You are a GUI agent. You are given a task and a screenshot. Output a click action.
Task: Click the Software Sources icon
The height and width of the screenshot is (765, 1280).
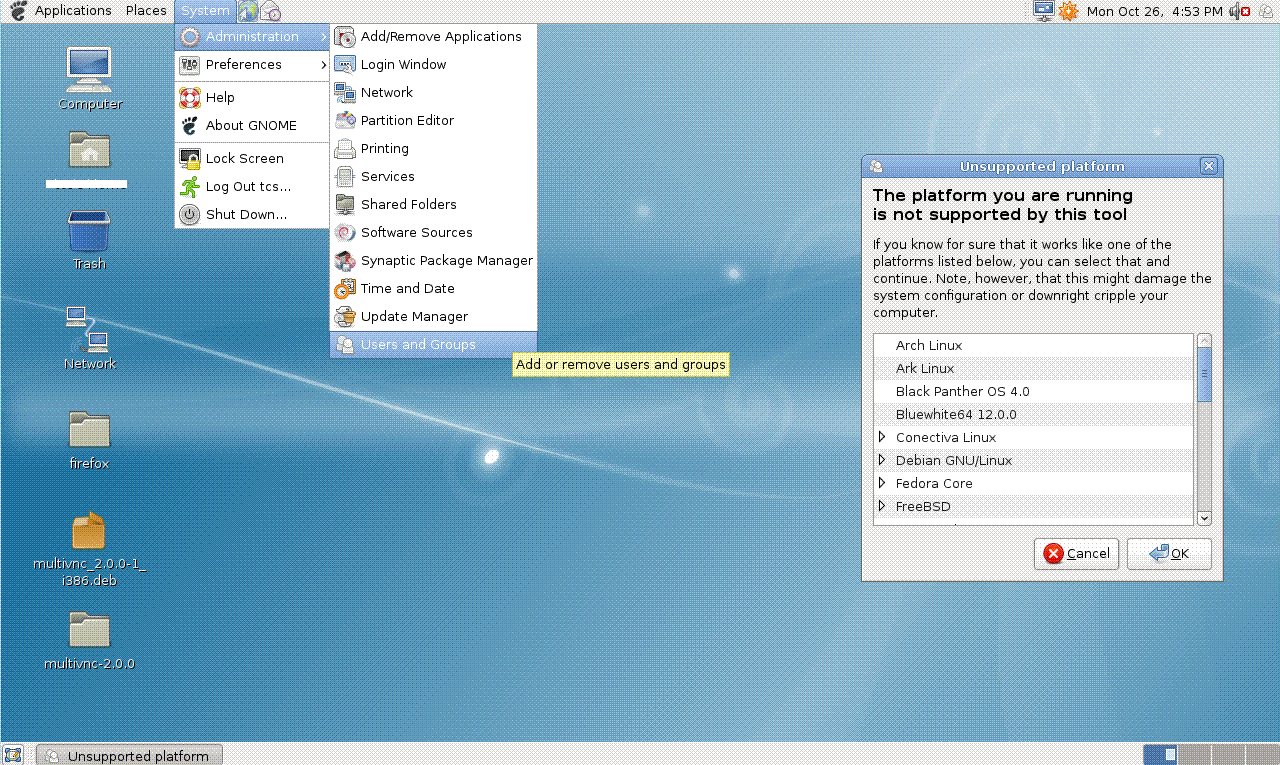[345, 233]
